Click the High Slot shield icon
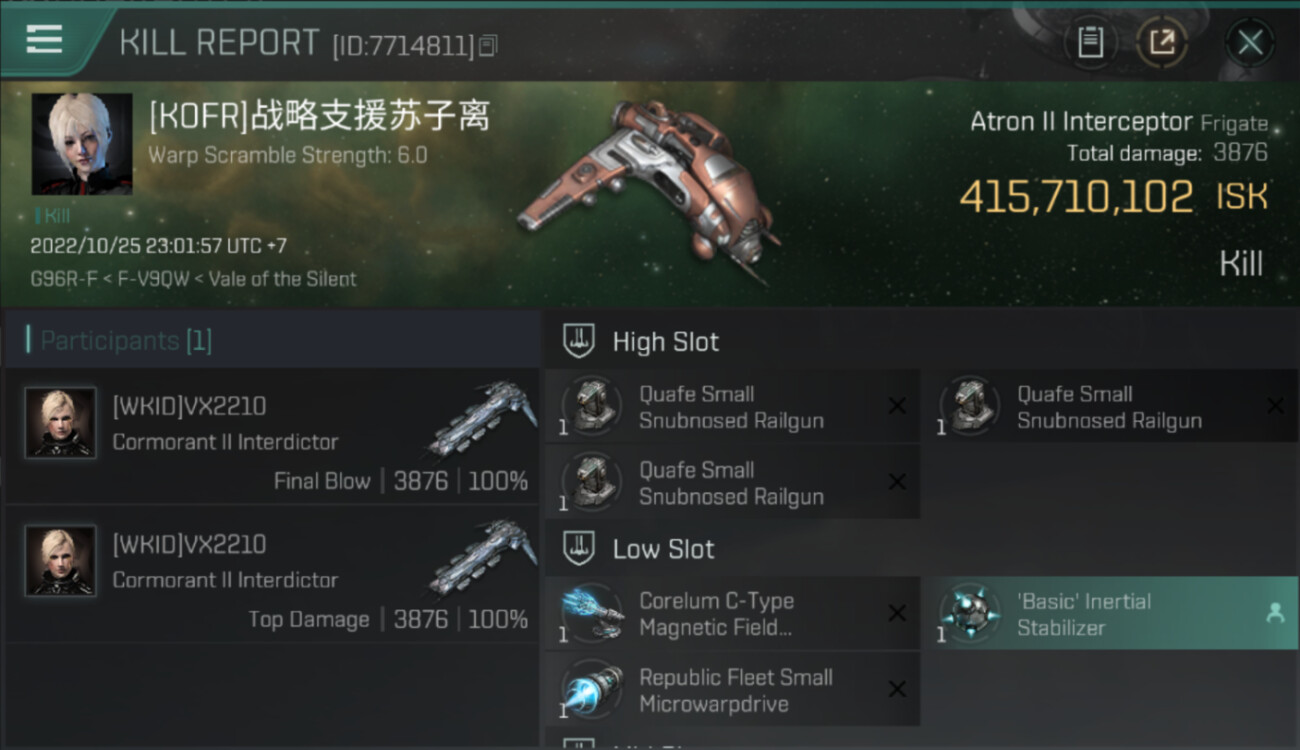 pyautogui.click(x=578, y=341)
